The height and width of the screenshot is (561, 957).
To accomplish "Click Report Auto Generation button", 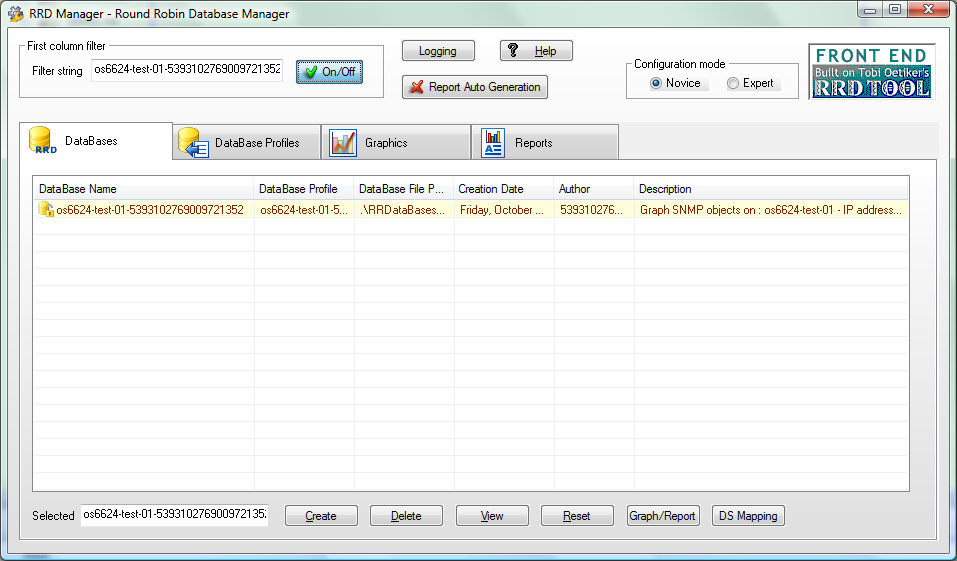I will [475, 87].
